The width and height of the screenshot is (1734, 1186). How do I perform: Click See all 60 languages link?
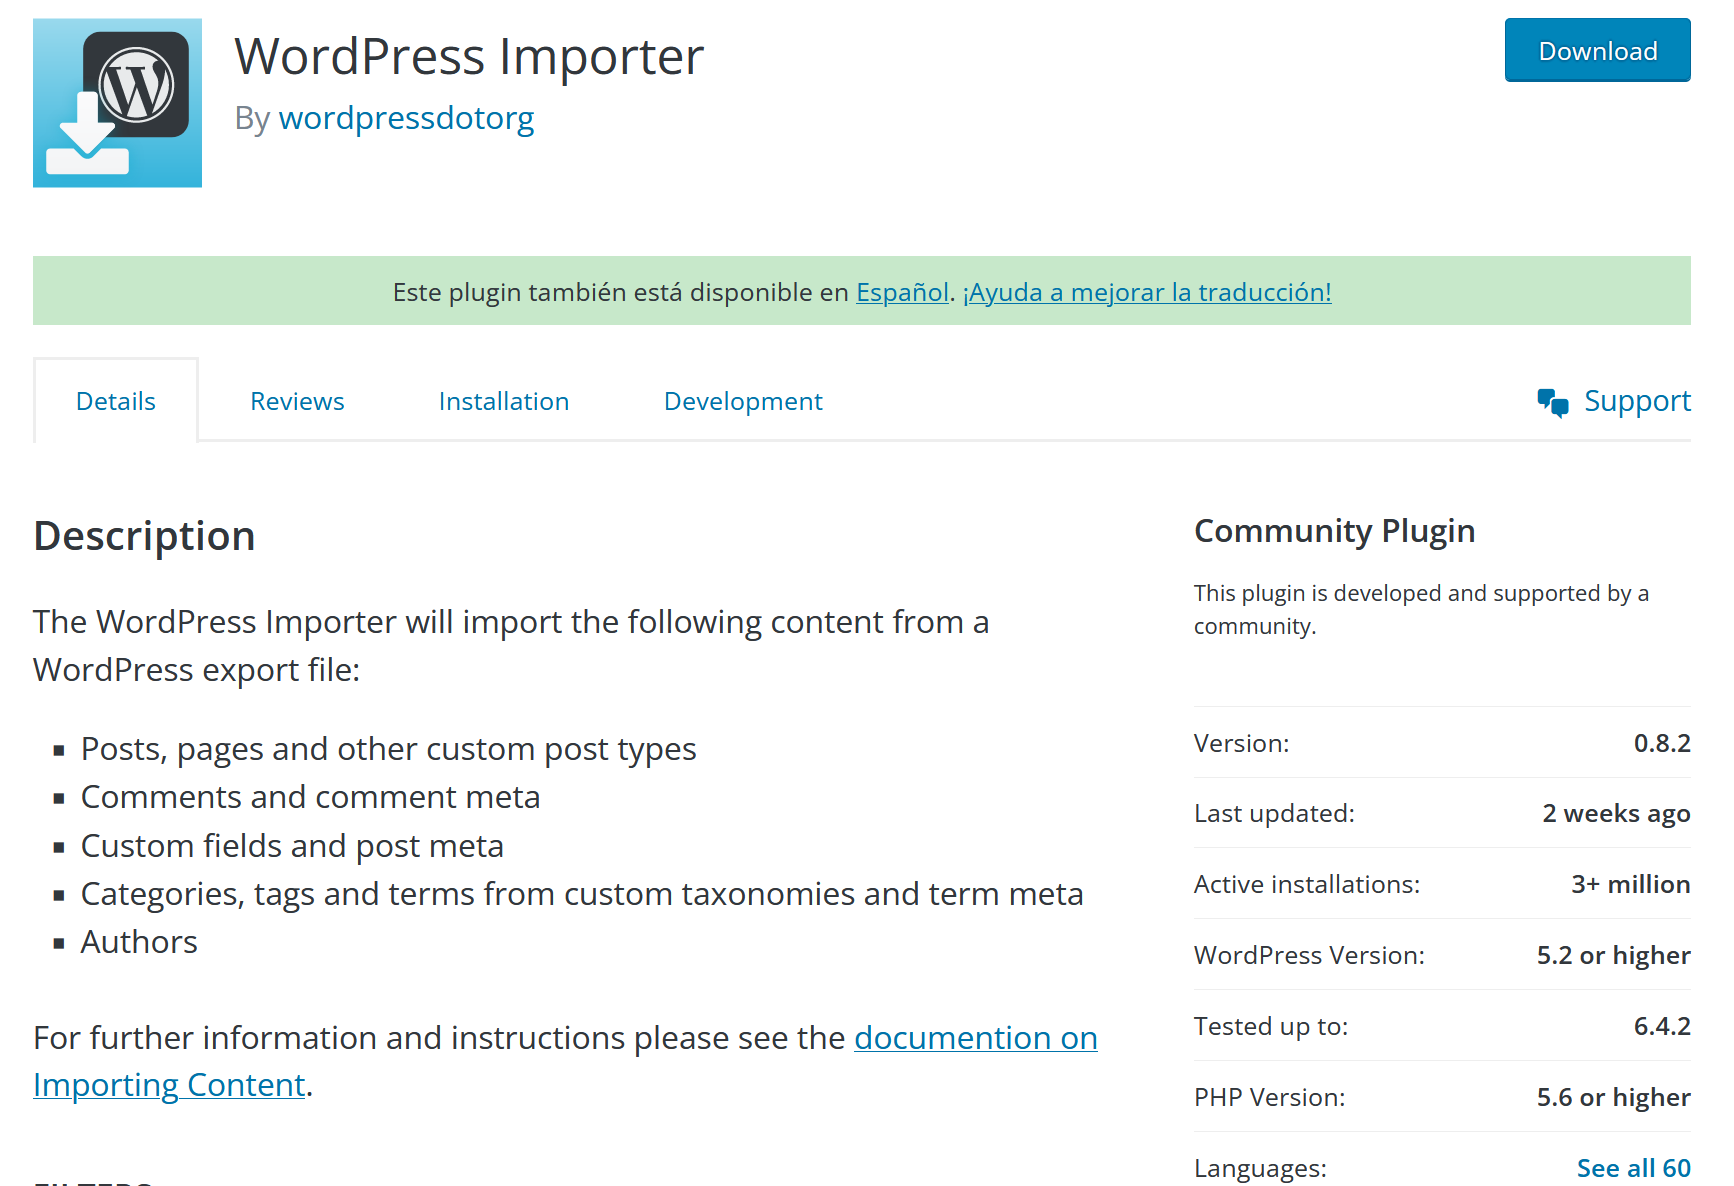[1633, 1168]
